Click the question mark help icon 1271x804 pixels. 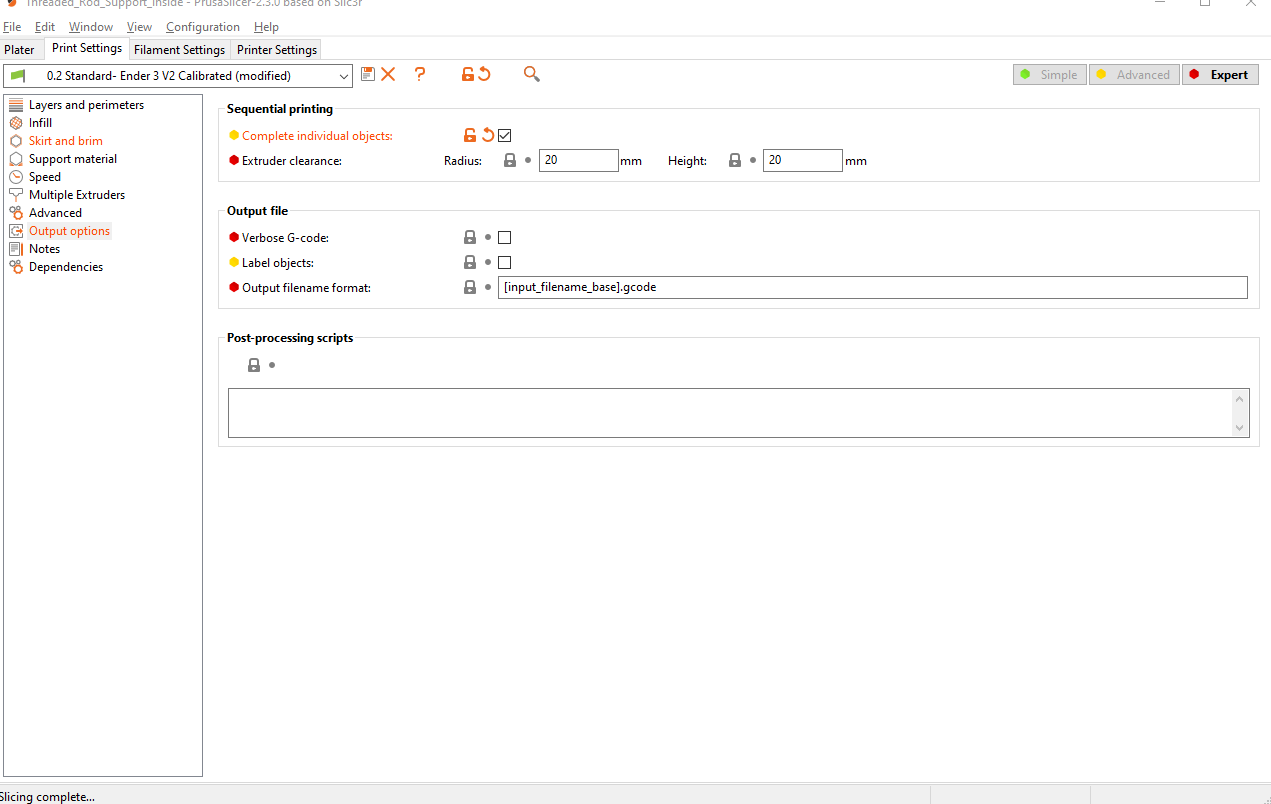coord(419,74)
